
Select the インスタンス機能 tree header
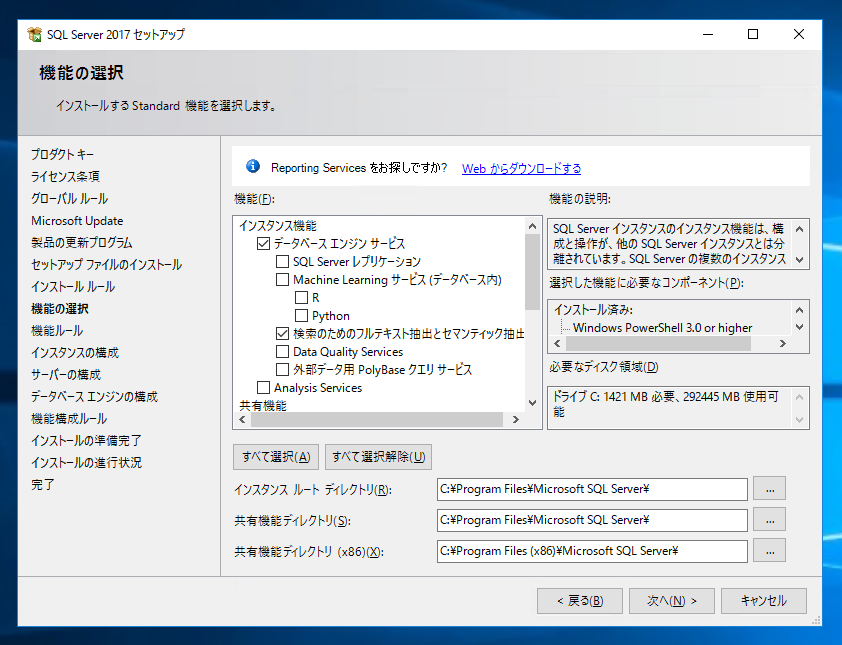[278, 226]
